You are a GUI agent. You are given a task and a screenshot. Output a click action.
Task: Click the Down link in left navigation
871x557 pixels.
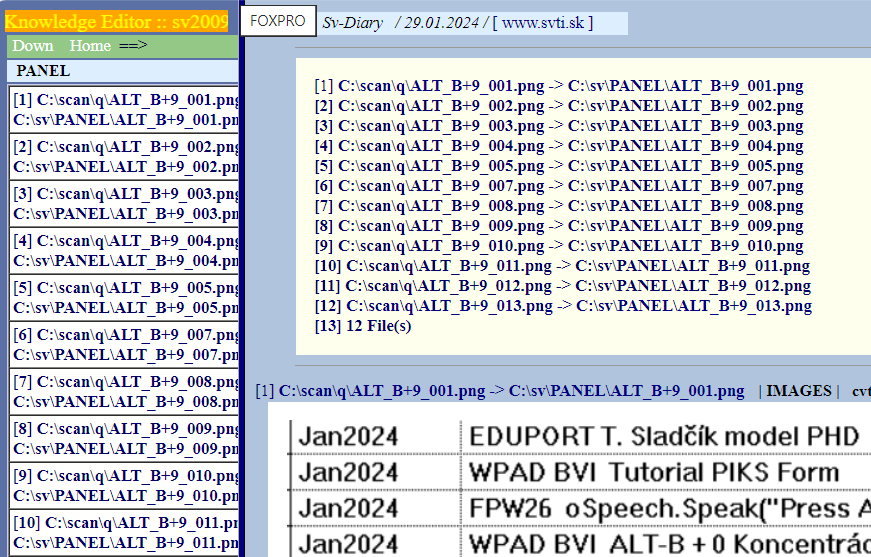click(33, 46)
